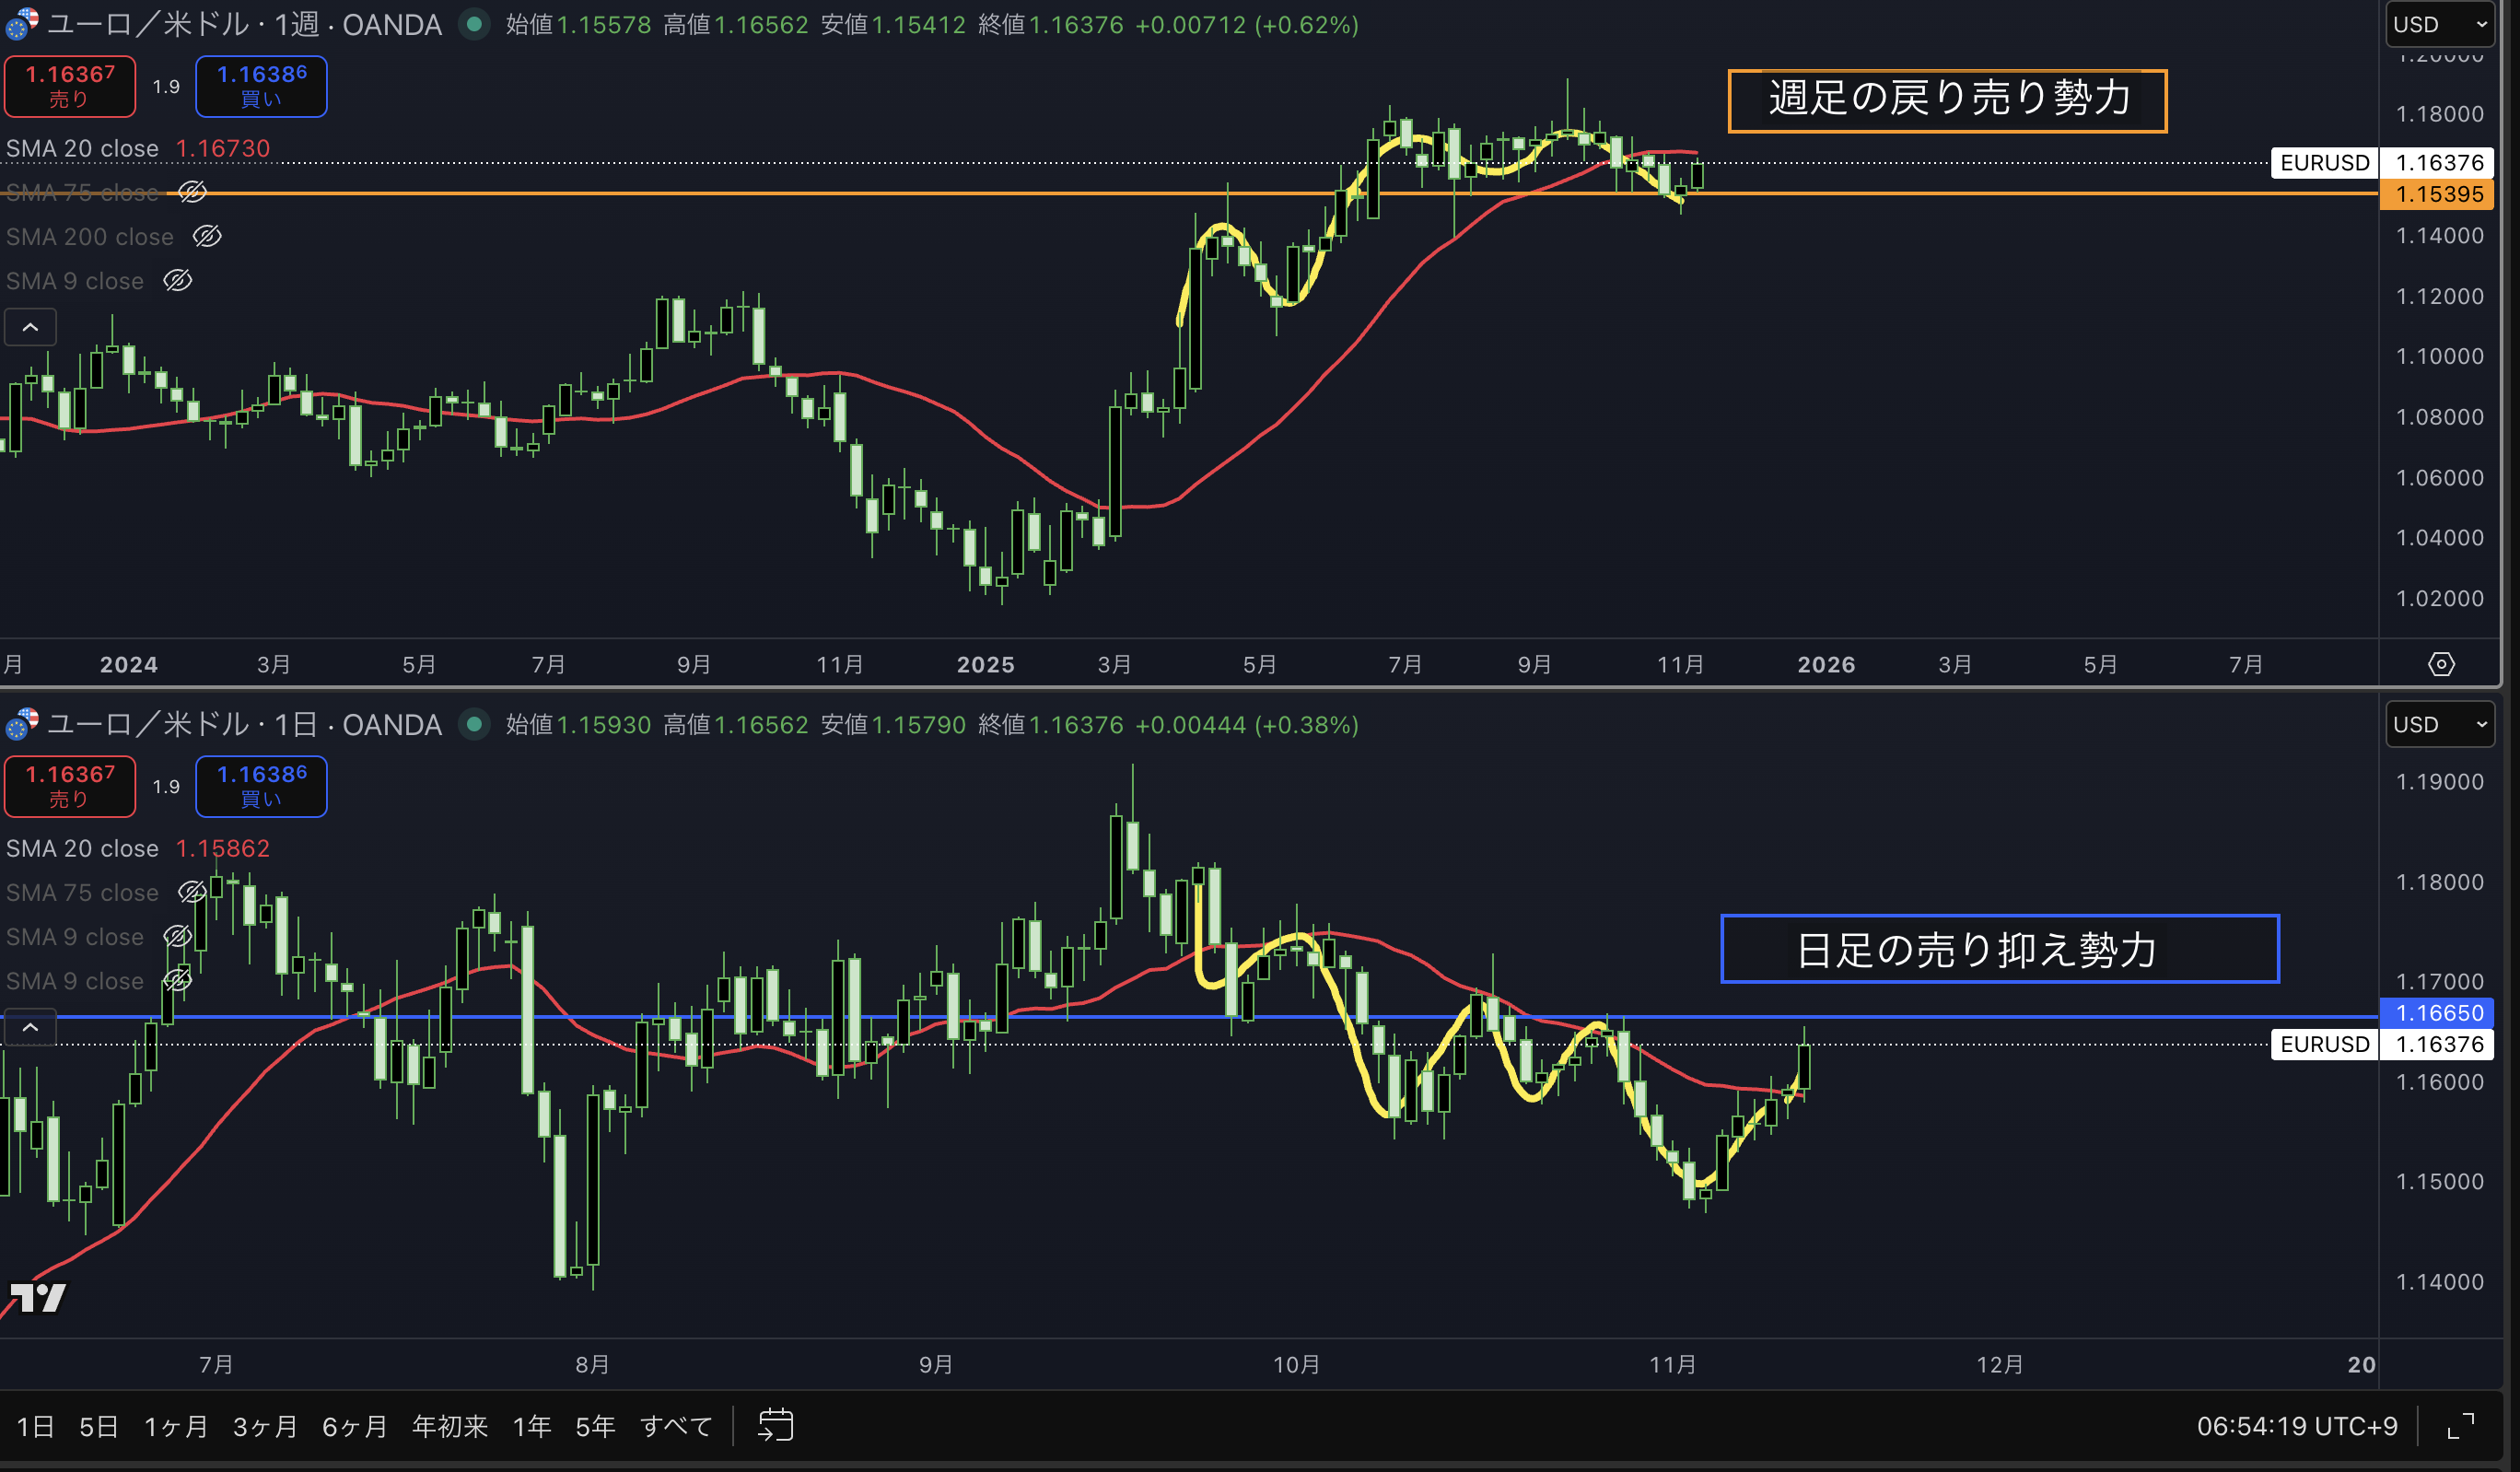
Task: Click green market status dot in top chart
Action: [x=475, y=24]
